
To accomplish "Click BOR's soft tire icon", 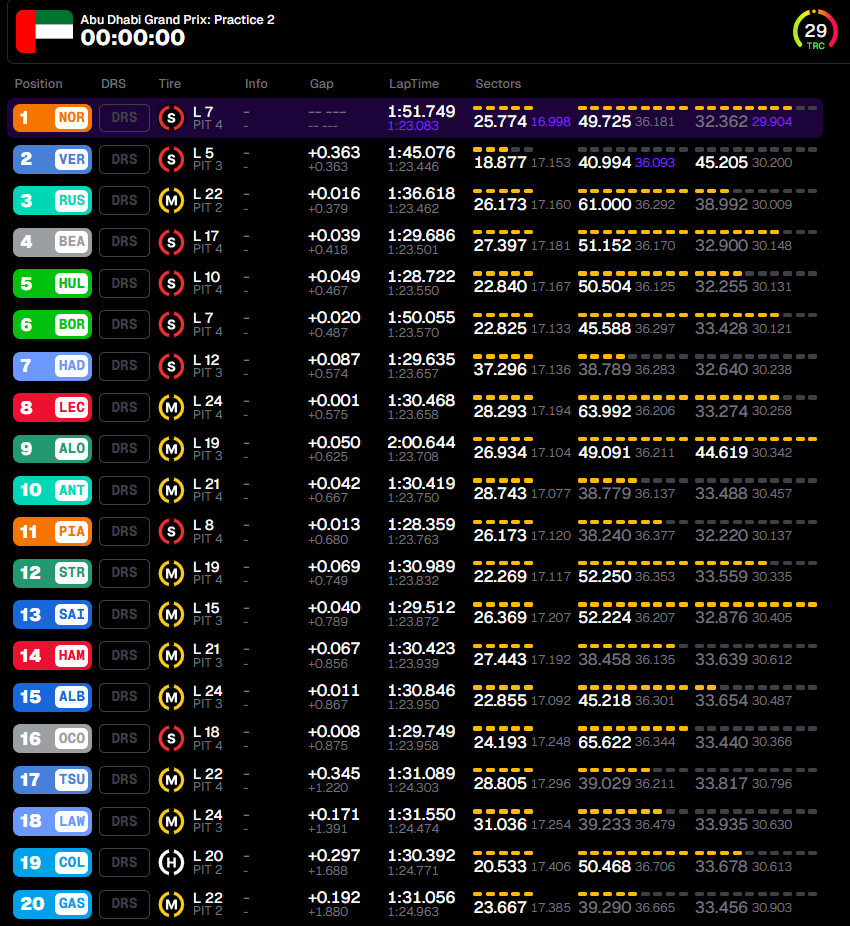I will (171, 324).
